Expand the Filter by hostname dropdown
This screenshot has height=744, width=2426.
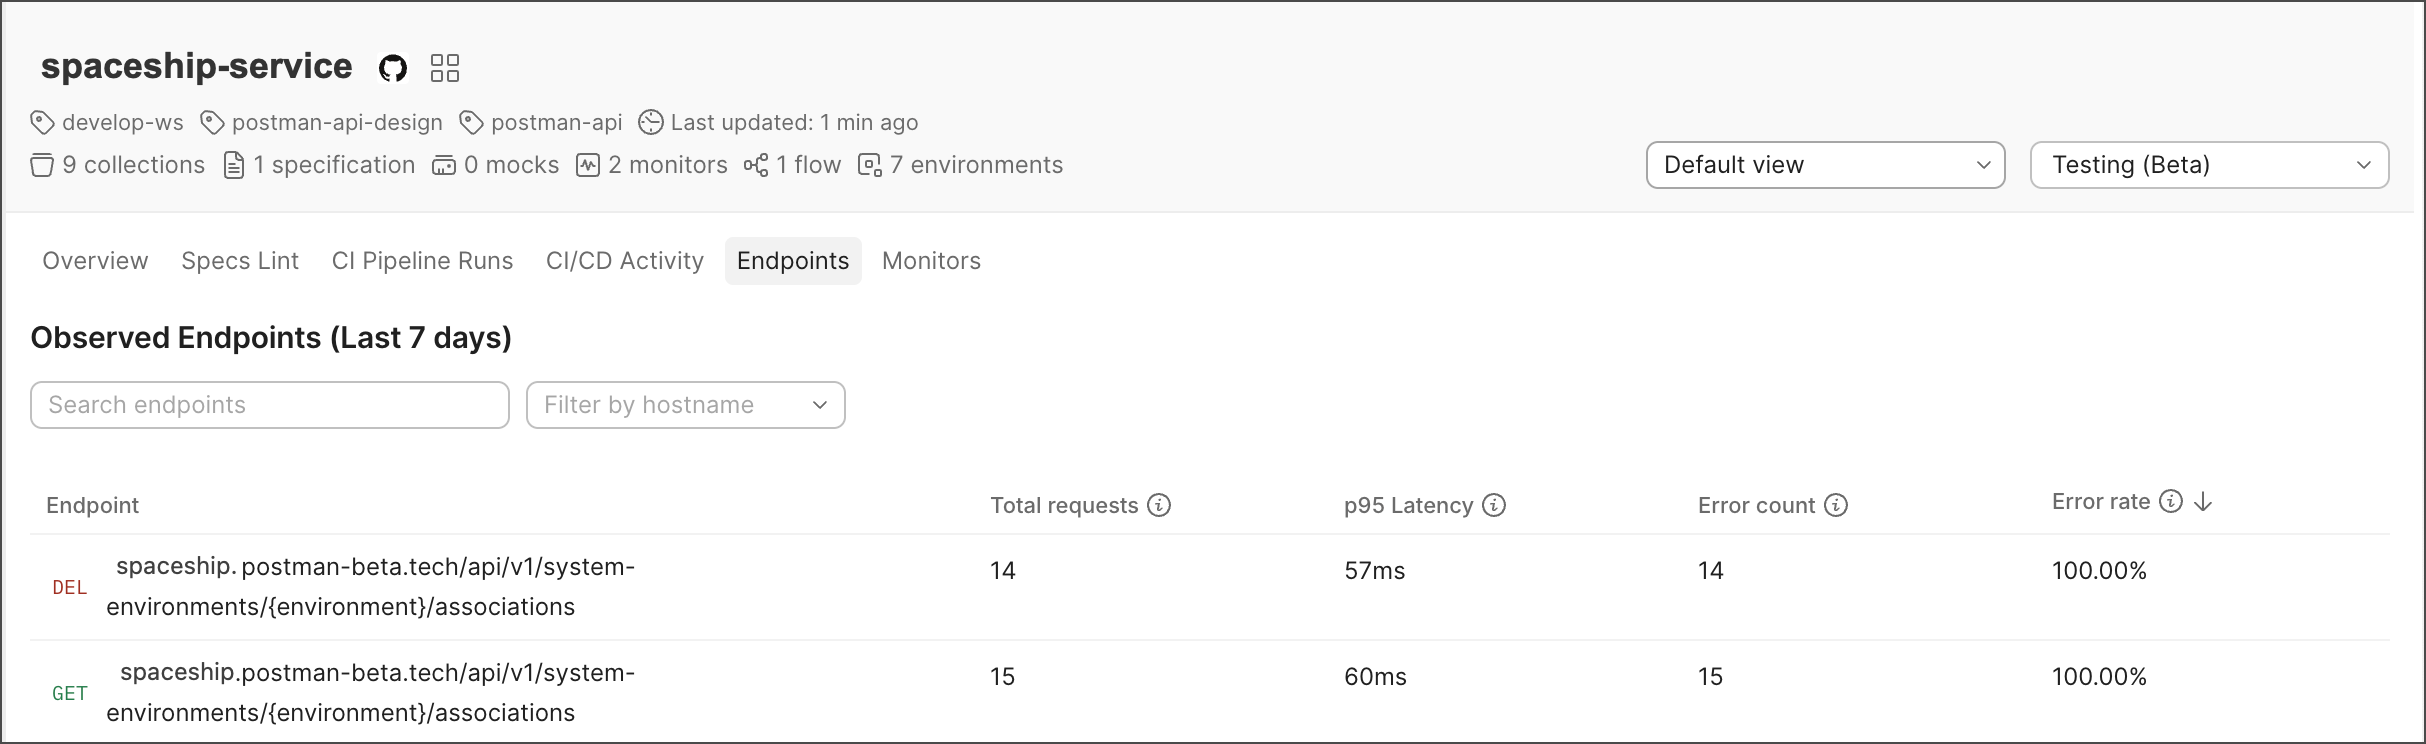tap(686, 405)
